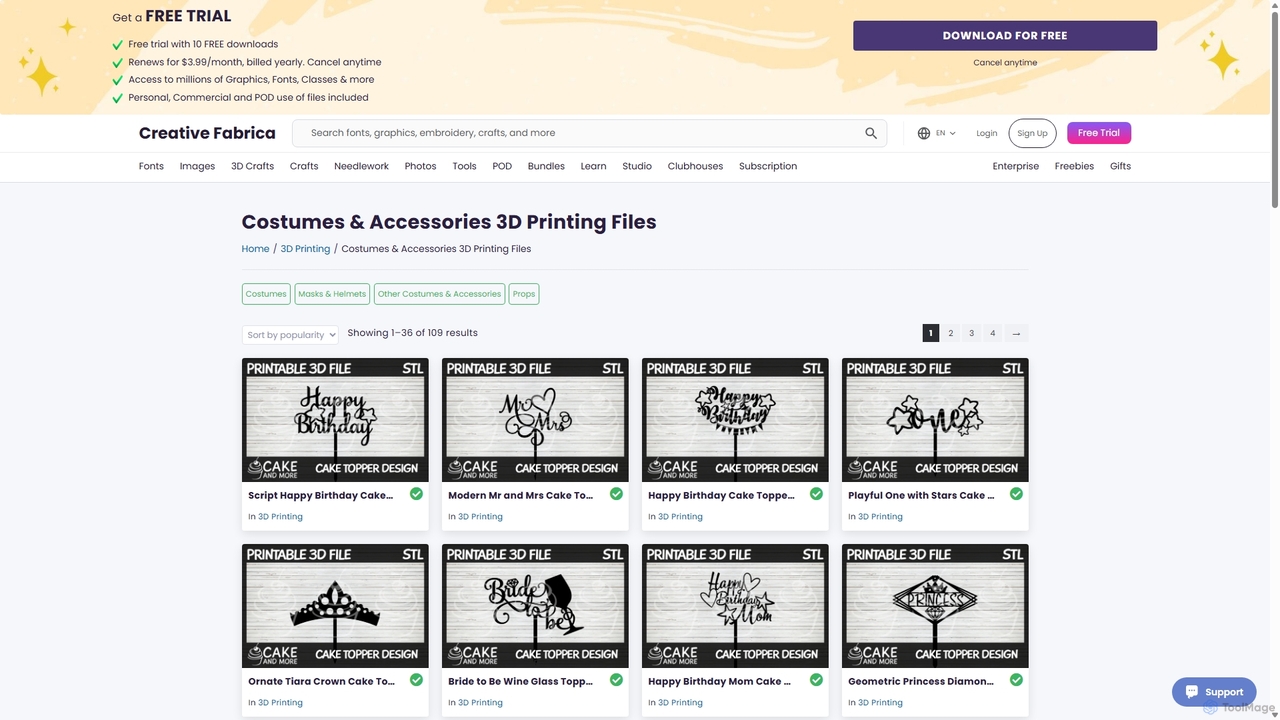The width and height of the screenshot is (1280, 720).
Task: Select current page 1 in pagination
Action: [931, 333]
